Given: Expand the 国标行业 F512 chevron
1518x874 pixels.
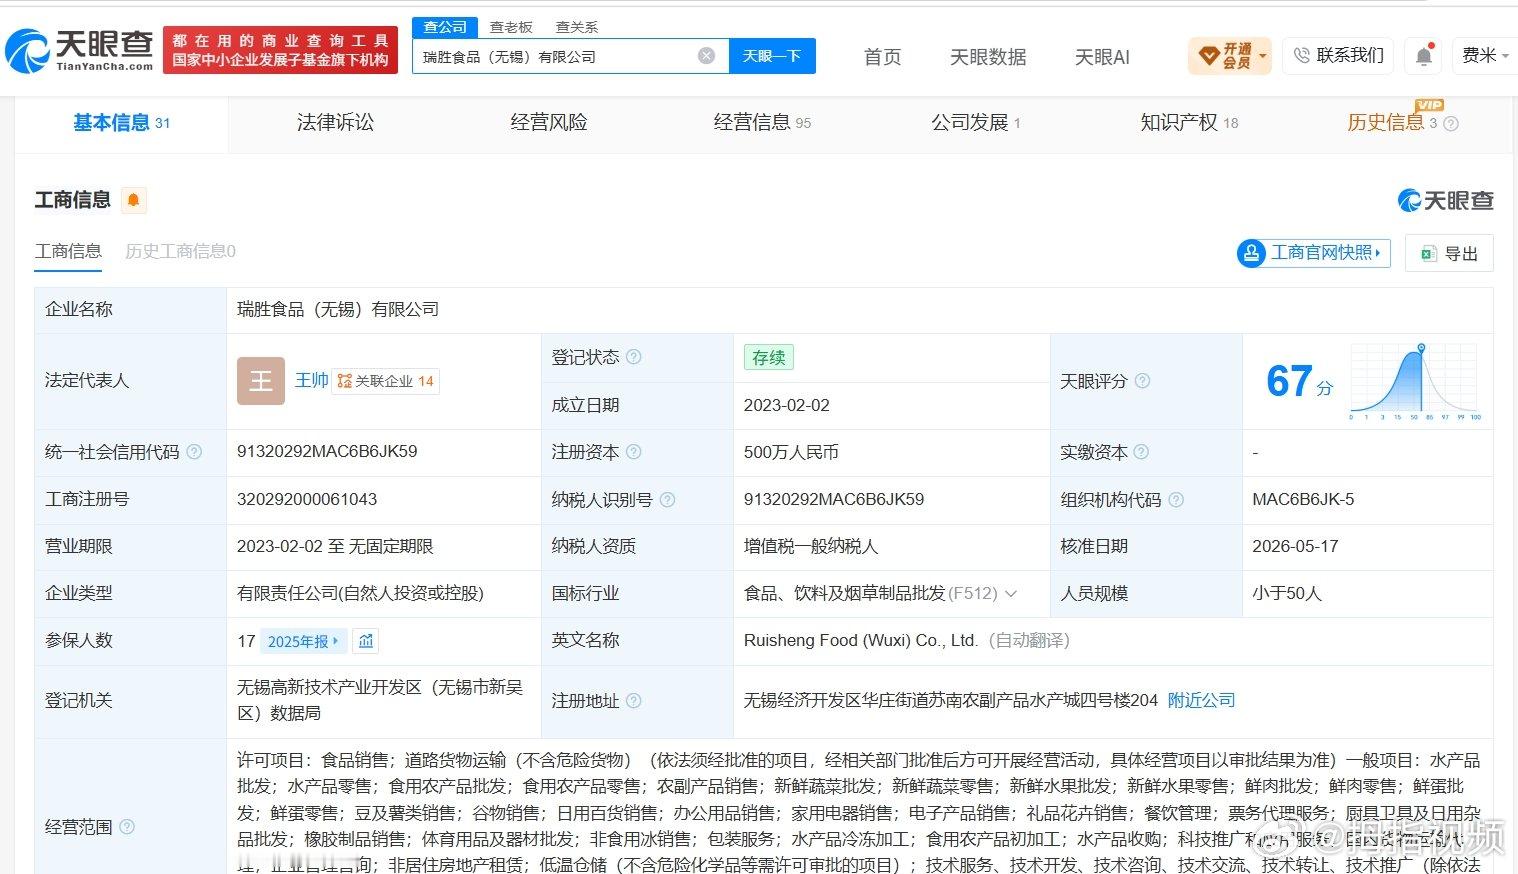Looking at the screenshot, I should 1011,594.
